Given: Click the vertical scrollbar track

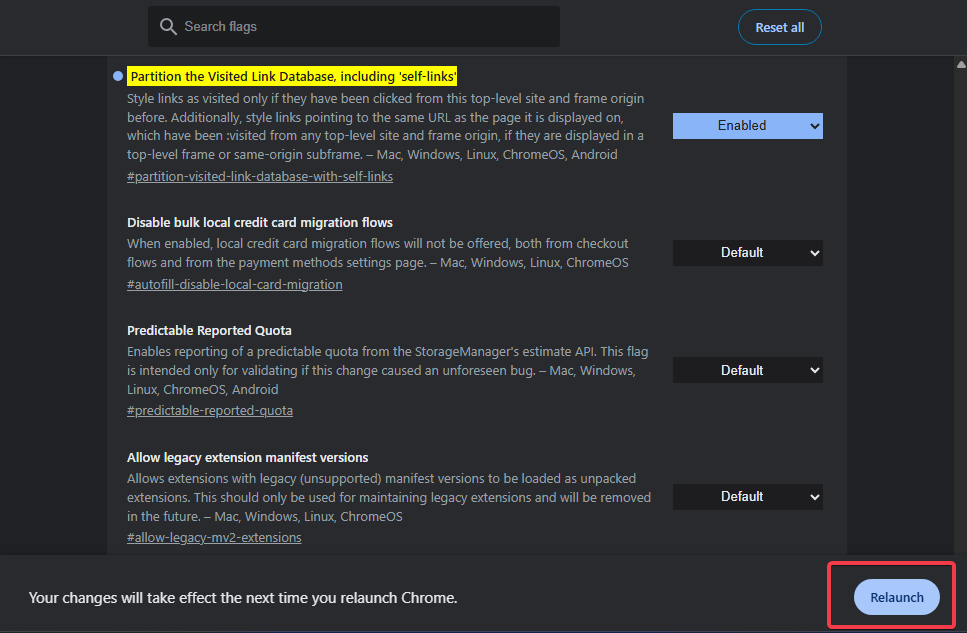Looking at the screenshot, I should pyautogui.click(x=961, y=308).
